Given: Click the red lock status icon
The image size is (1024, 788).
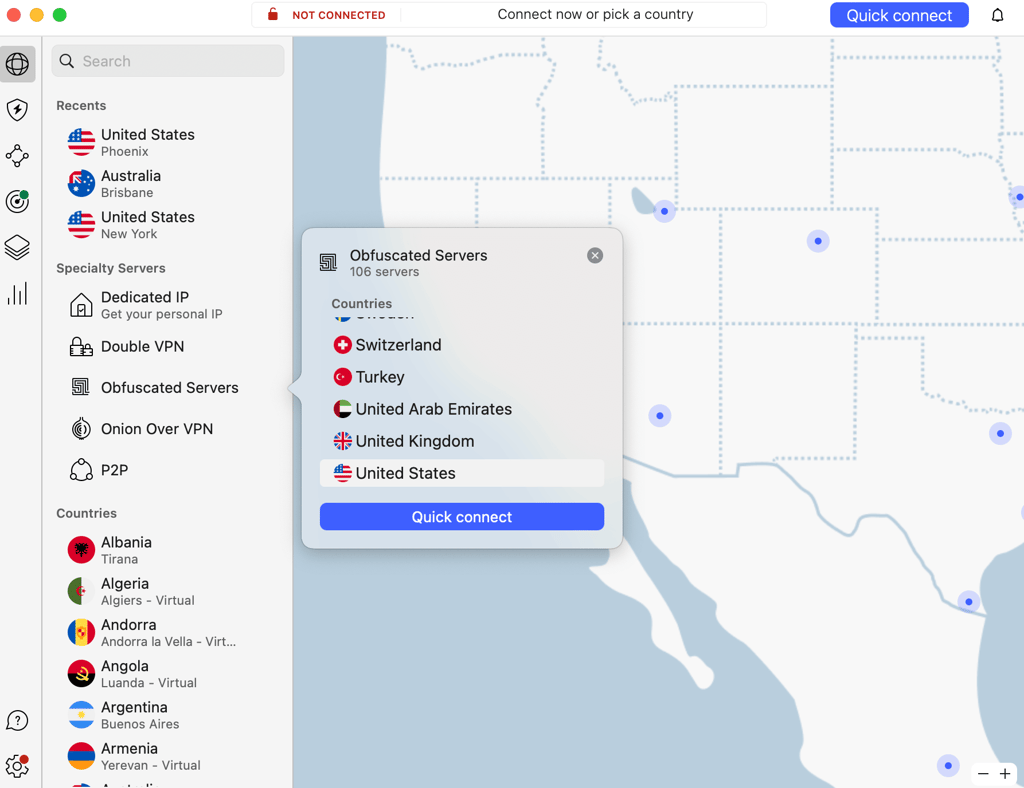Looking at the screenshot, I should (273, 14).
